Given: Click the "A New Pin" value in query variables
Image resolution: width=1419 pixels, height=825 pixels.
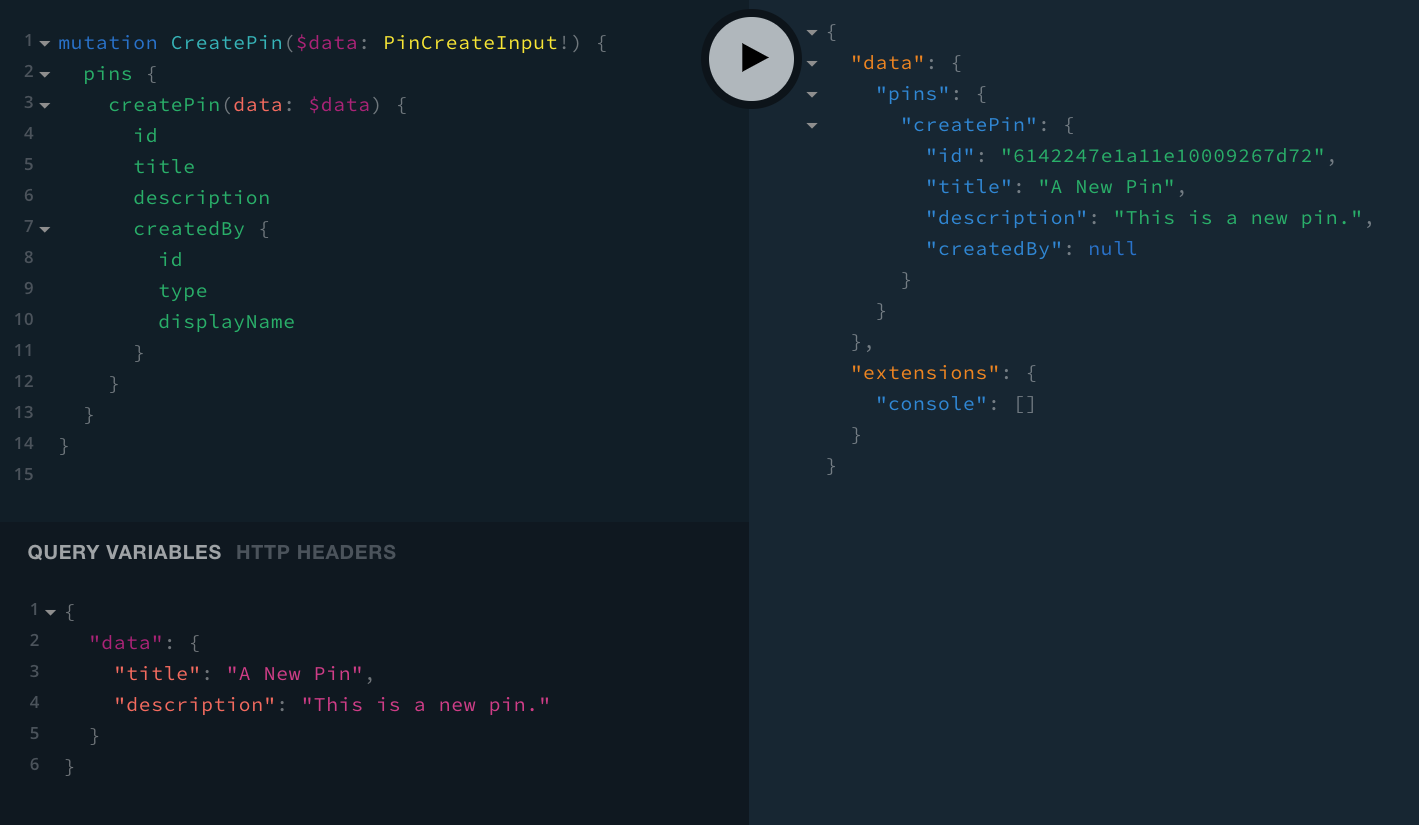Looking at the screenshot, I should (295, 674).
